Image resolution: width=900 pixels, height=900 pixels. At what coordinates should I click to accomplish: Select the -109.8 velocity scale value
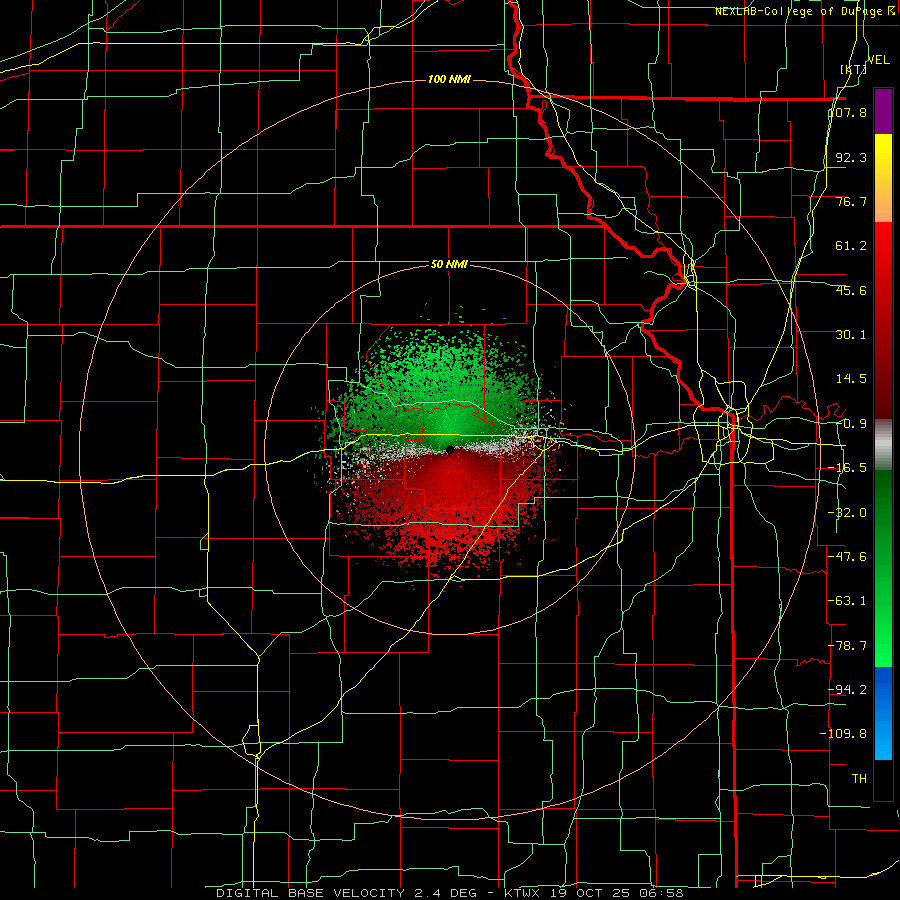[x=843, y=734]
